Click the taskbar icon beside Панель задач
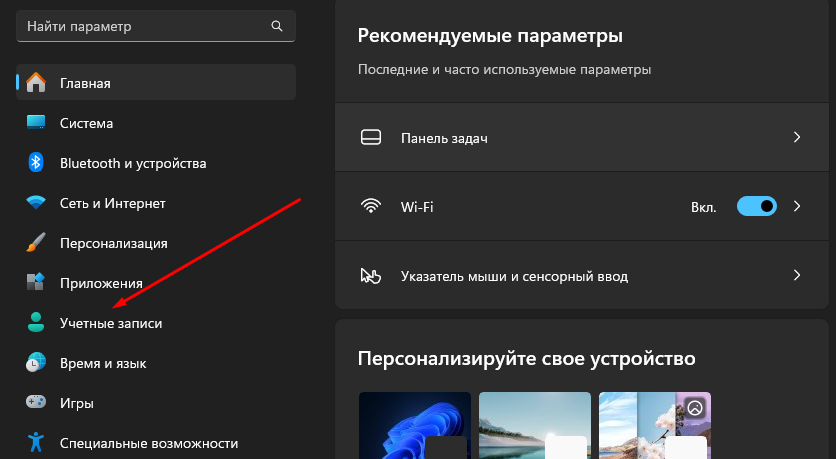 (371, 138)
